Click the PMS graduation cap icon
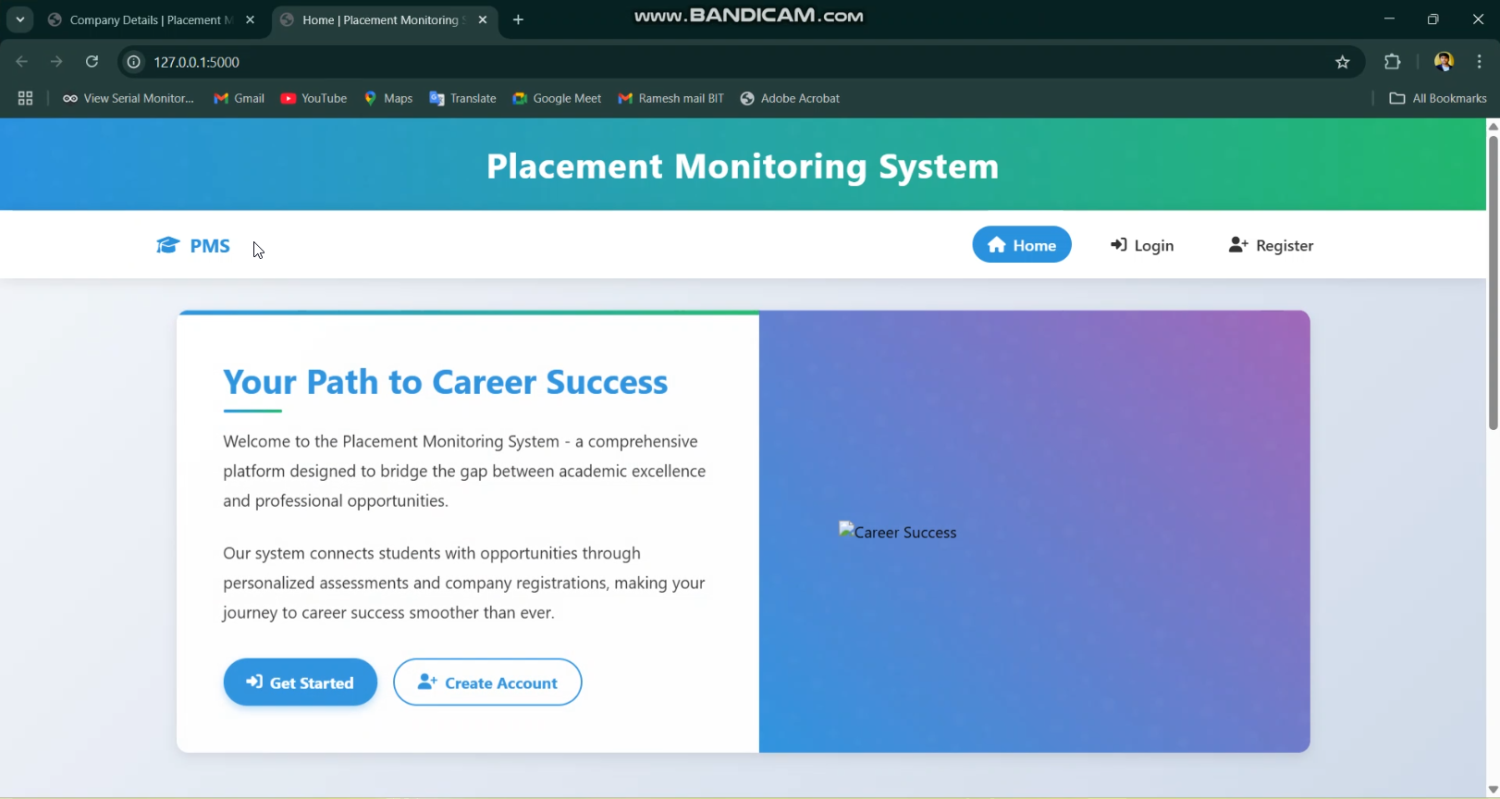Image resolution: width=1500 pixels, height=799 pixels. pyautogui.click(x=167, y=244)
